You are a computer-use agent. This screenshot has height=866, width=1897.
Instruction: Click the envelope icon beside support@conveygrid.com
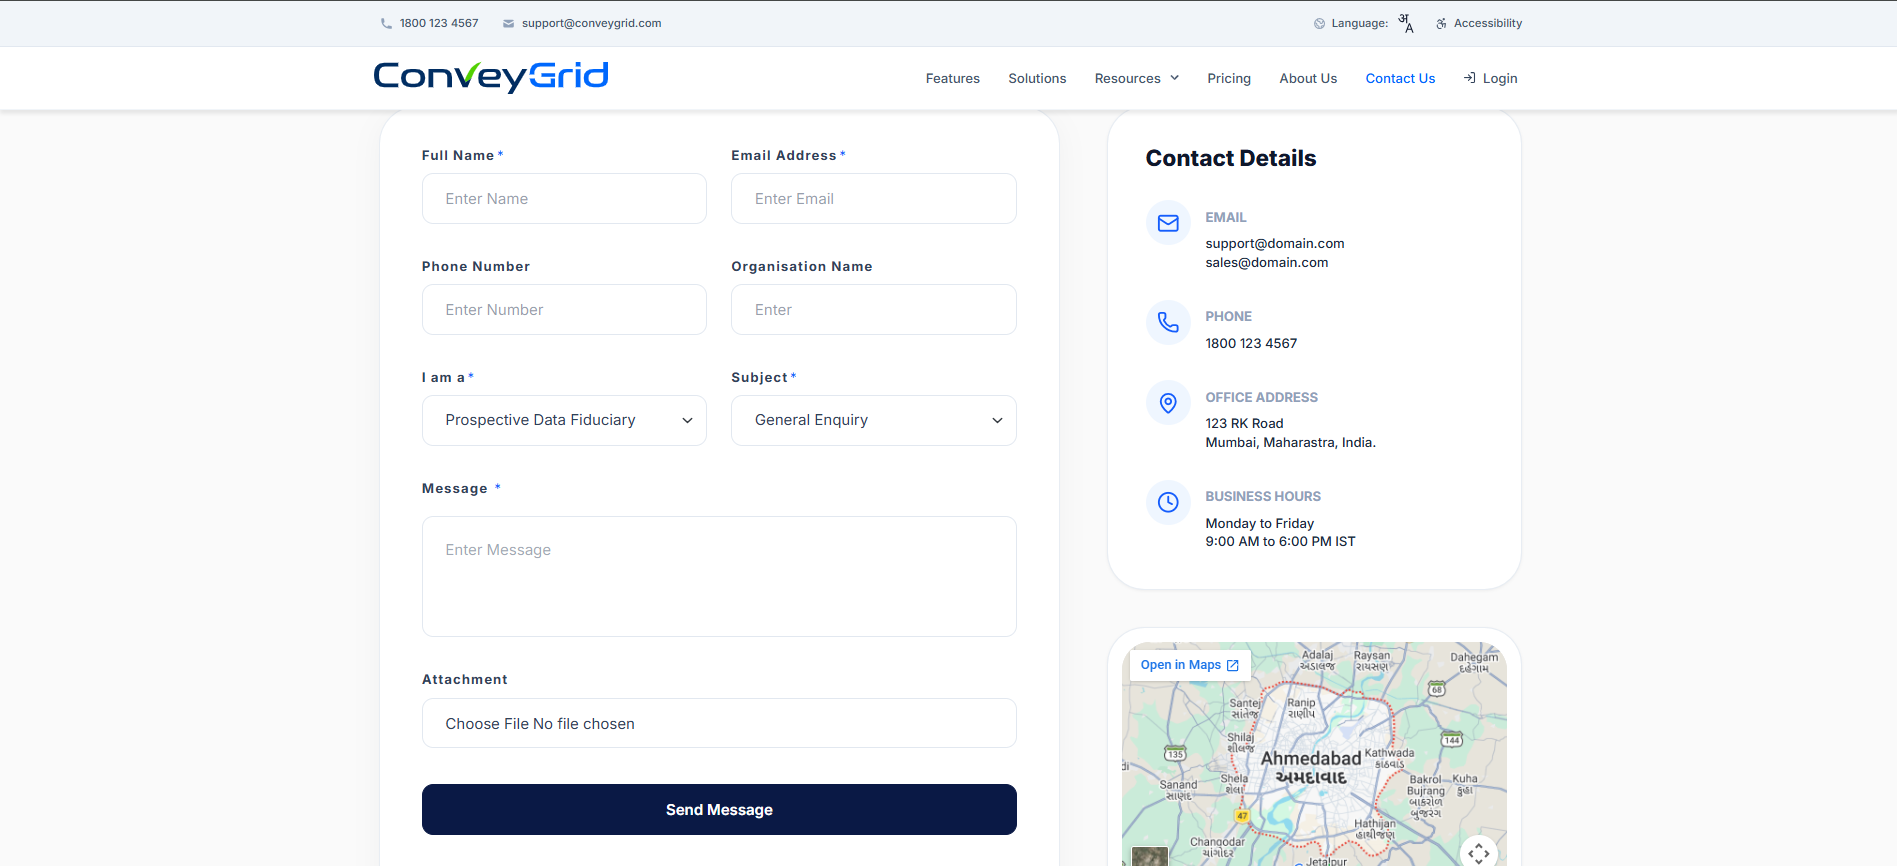508,24
